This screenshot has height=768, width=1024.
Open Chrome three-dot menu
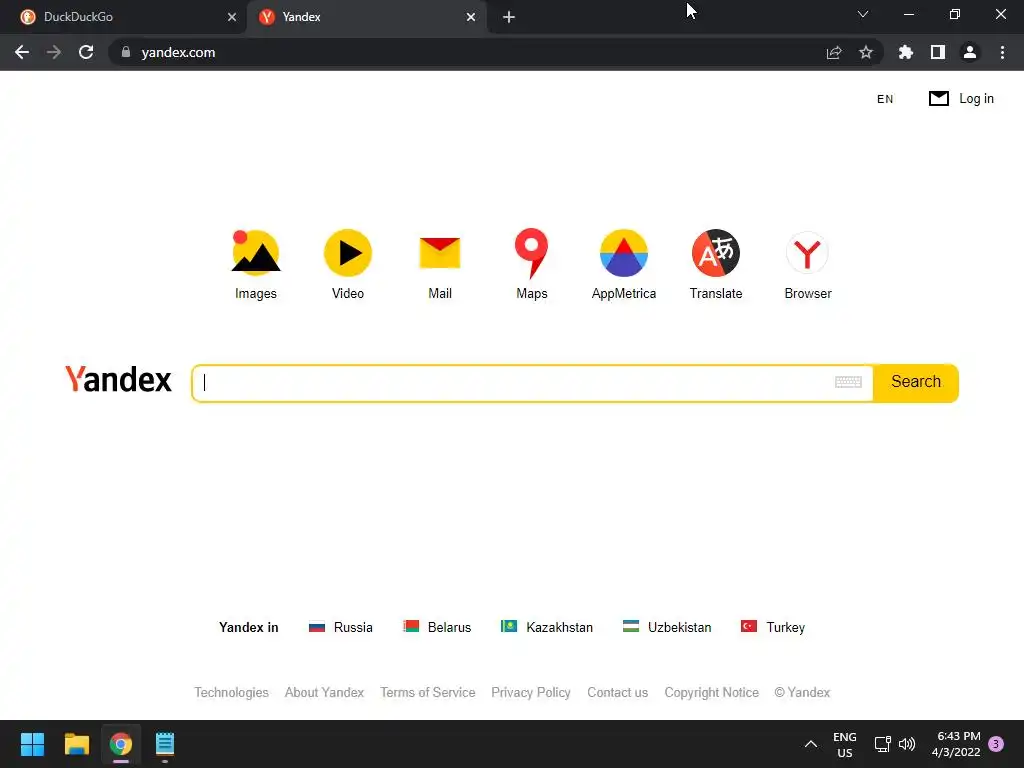click(1002, 52)
